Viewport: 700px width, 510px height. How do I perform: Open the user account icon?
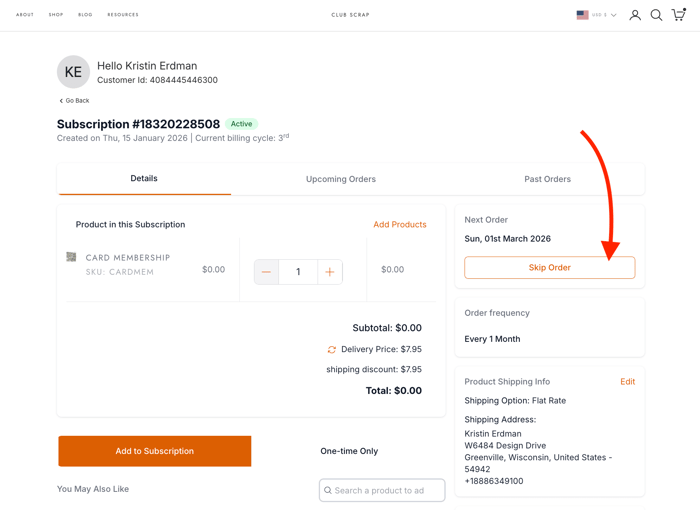tap(635, 15)
